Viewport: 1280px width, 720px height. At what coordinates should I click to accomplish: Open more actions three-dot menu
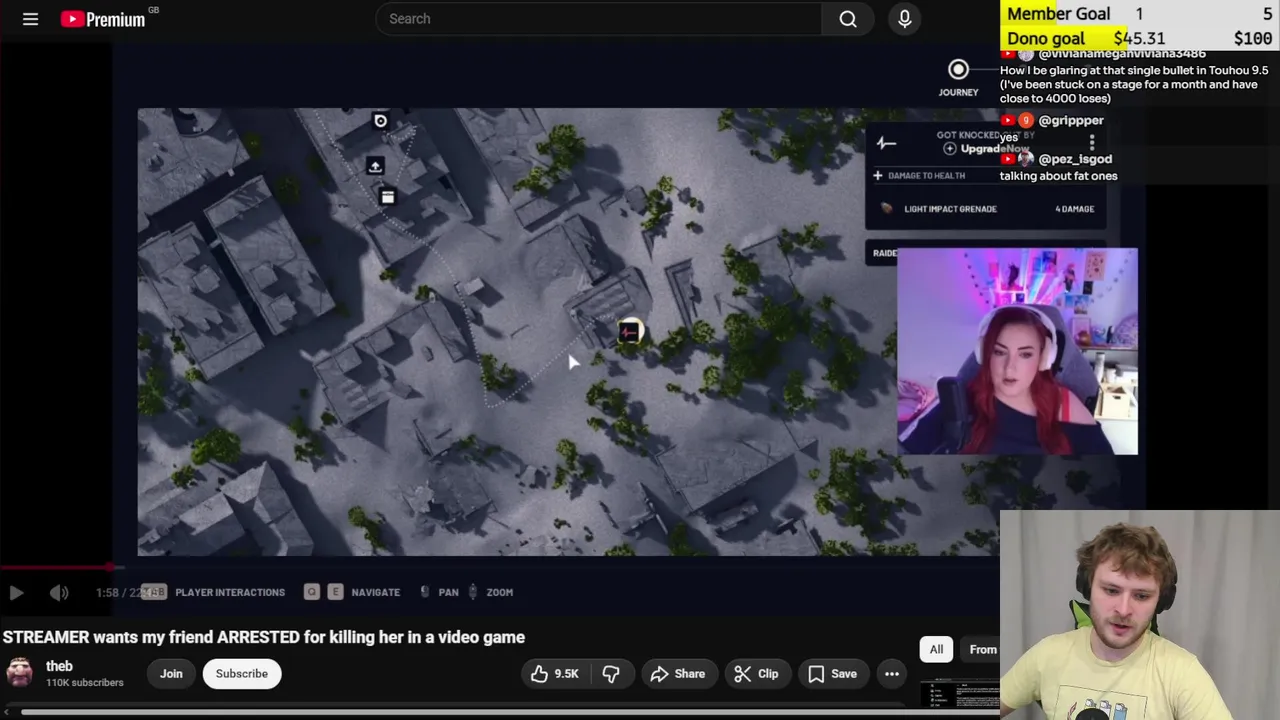pyautogui.click(x=892, y=674)
